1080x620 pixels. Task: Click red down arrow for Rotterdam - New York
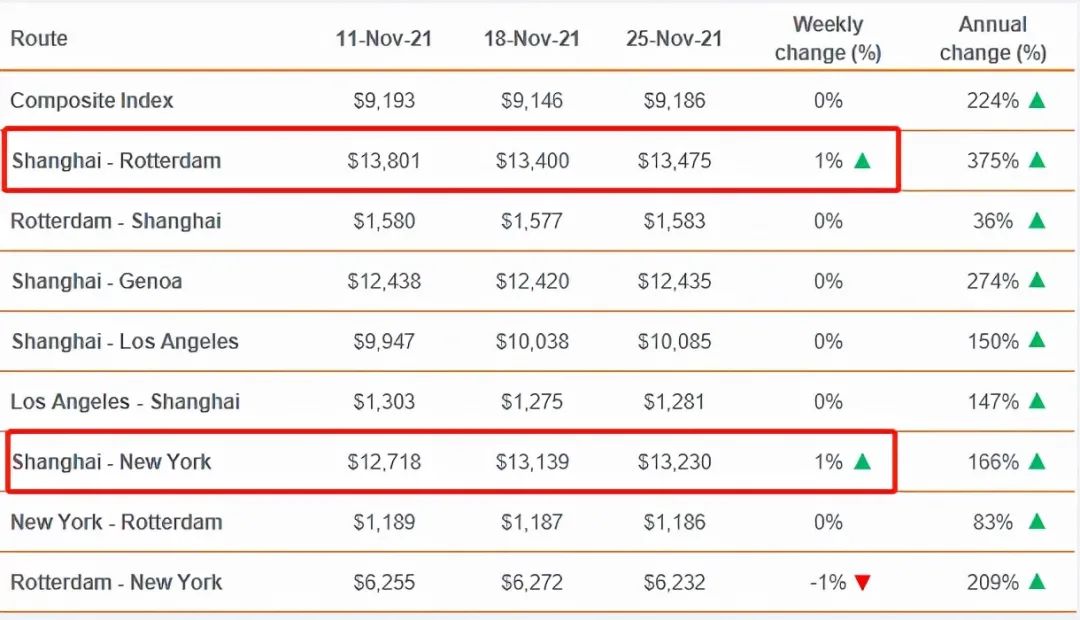862,583
